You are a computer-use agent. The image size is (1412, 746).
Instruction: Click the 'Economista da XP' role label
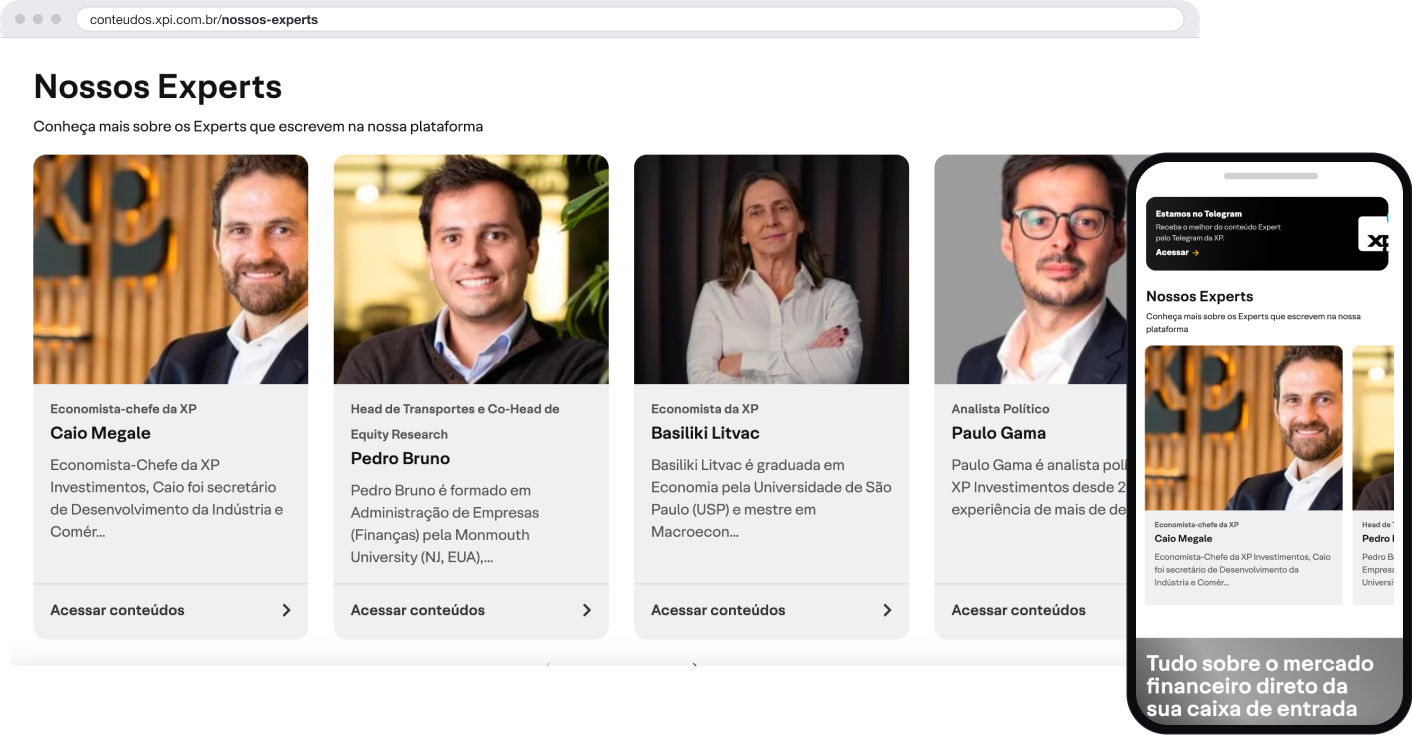(705, 409)
